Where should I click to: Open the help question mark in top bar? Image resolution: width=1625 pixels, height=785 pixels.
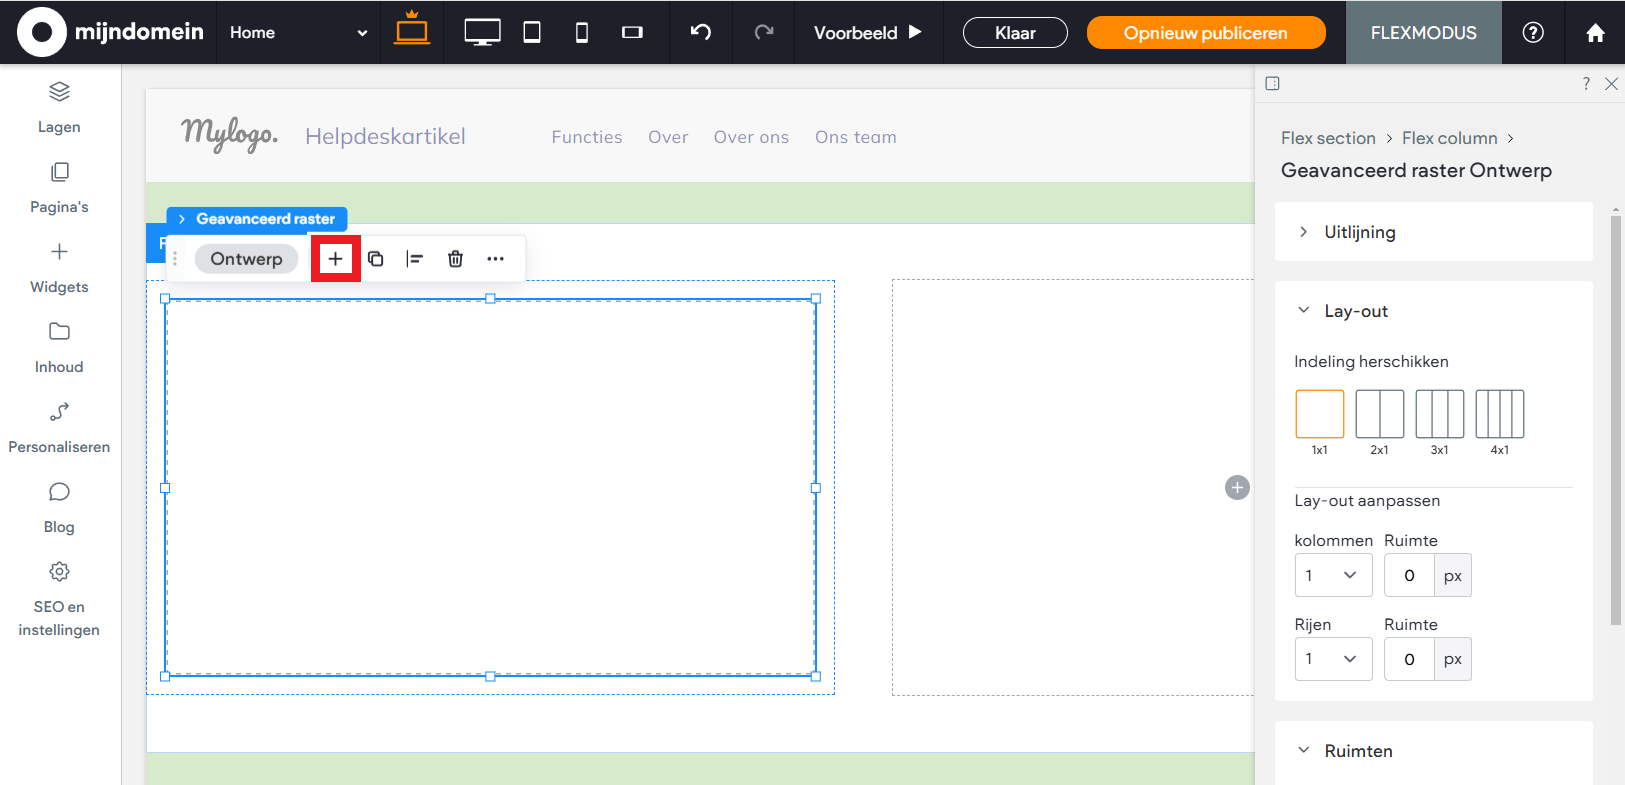pos(1533,32)
